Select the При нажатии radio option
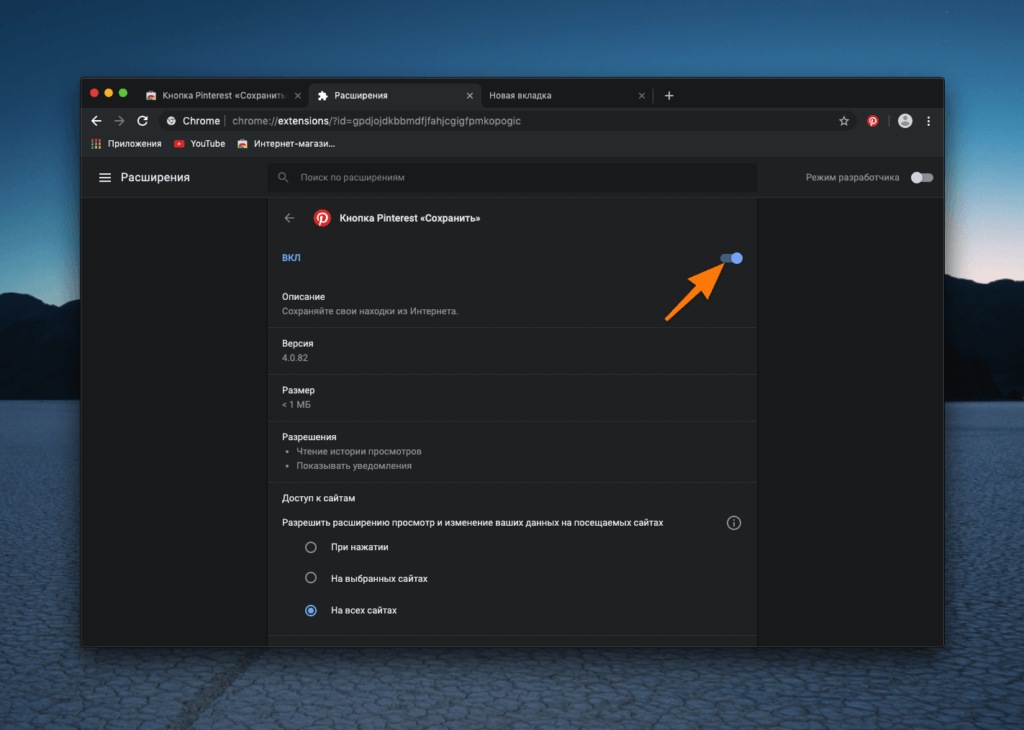1024x730 pixels. click(311, 547)
